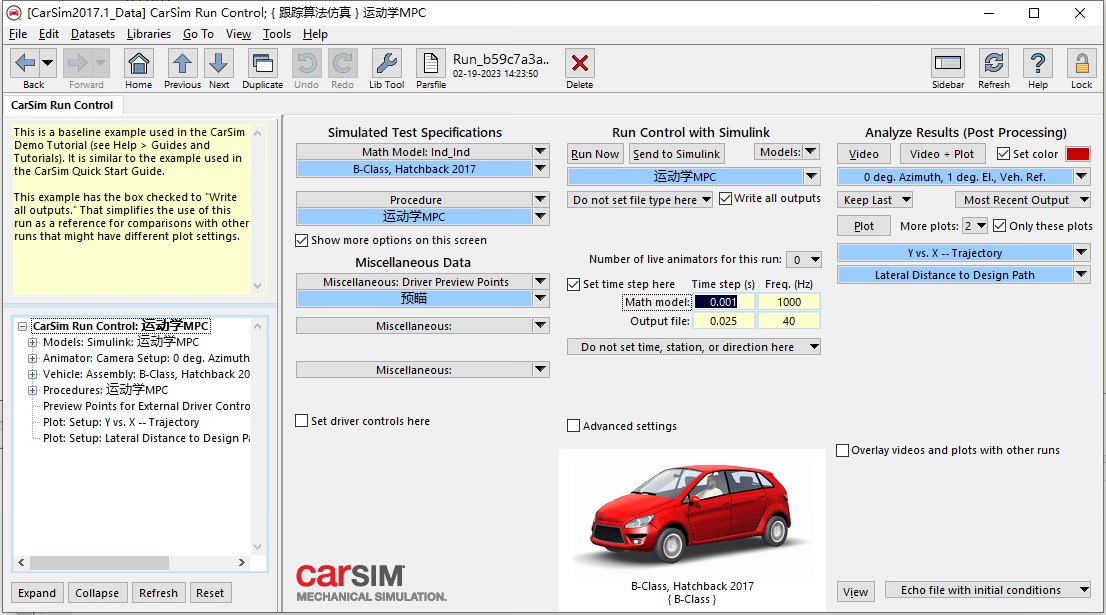The image size is (1106, 615).
Task: Click the Forward arrow toolbar icon
Action: [x=77, y=63]
